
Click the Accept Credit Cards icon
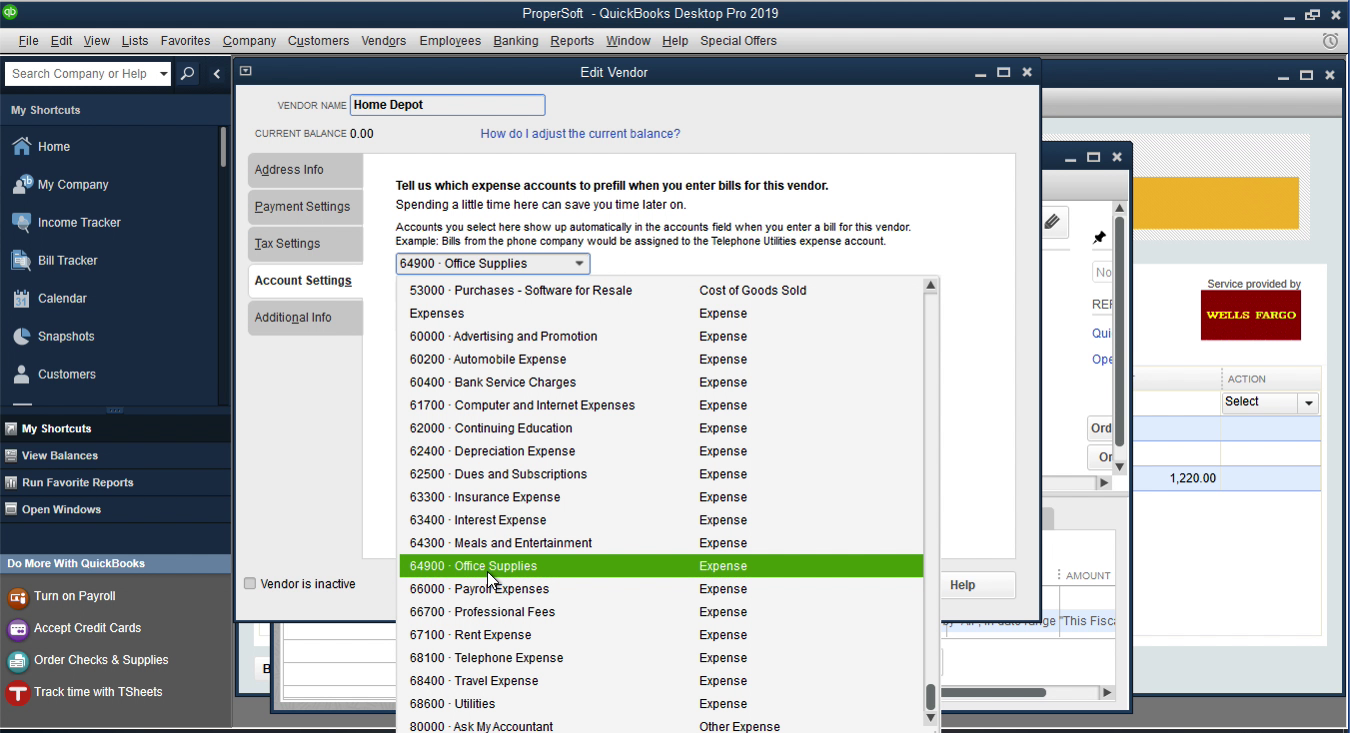click(x=17, y=629)
